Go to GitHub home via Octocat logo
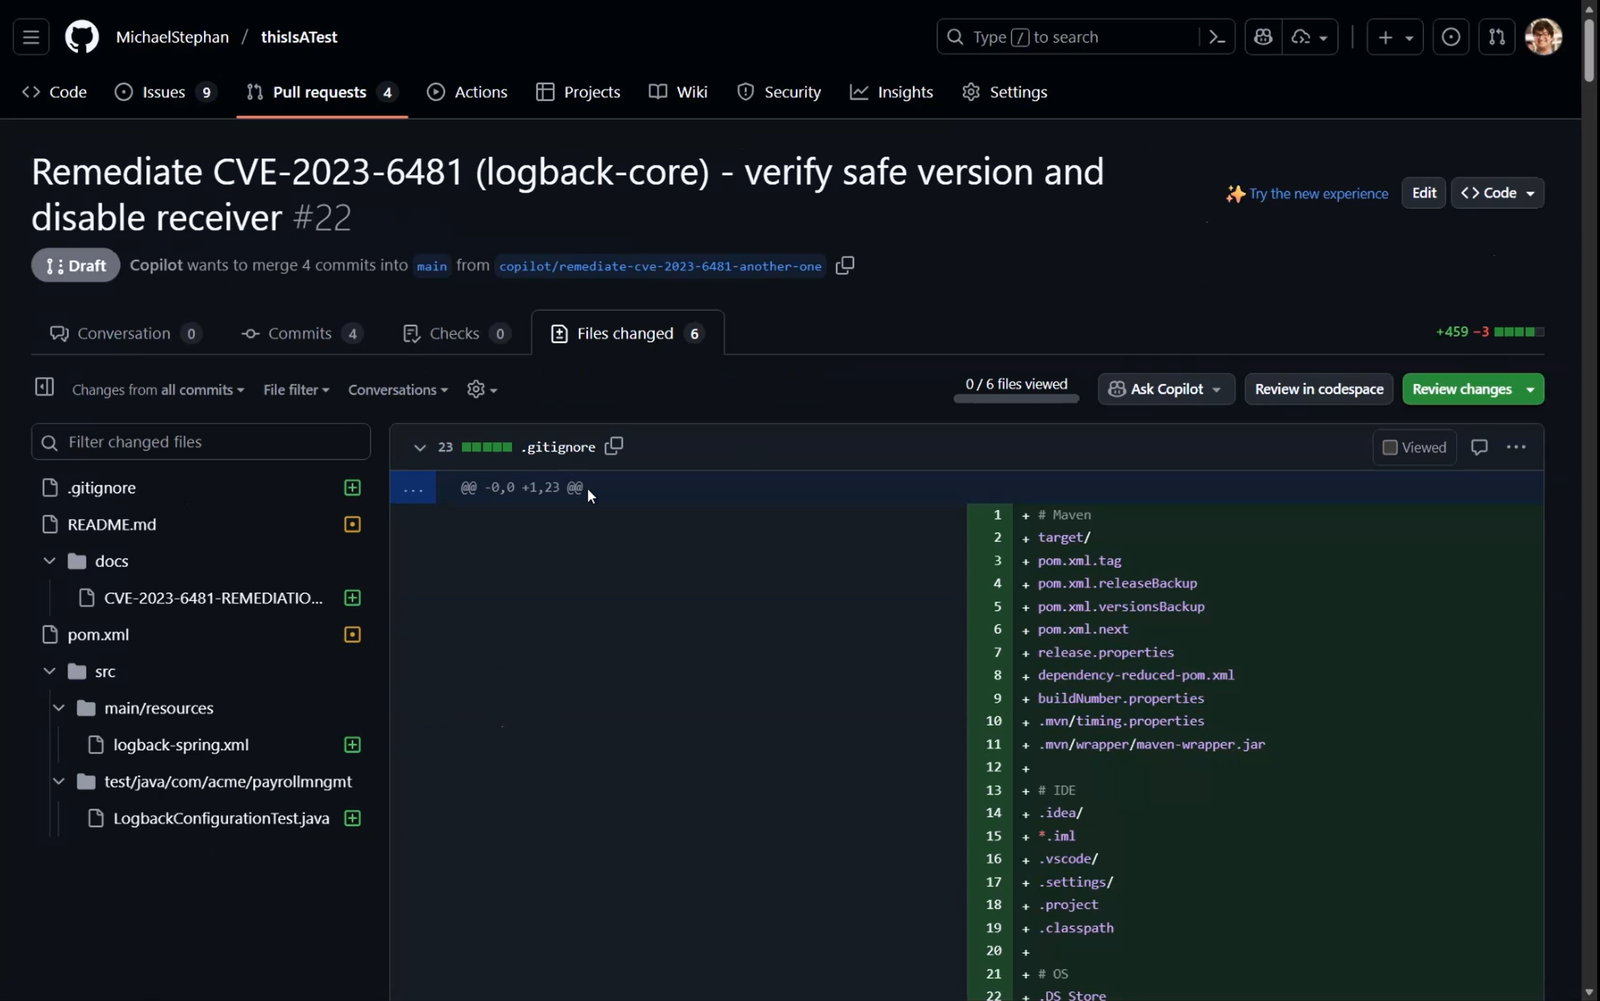Viewport: 1600px width, 1001px height. (x=82, y=37)
